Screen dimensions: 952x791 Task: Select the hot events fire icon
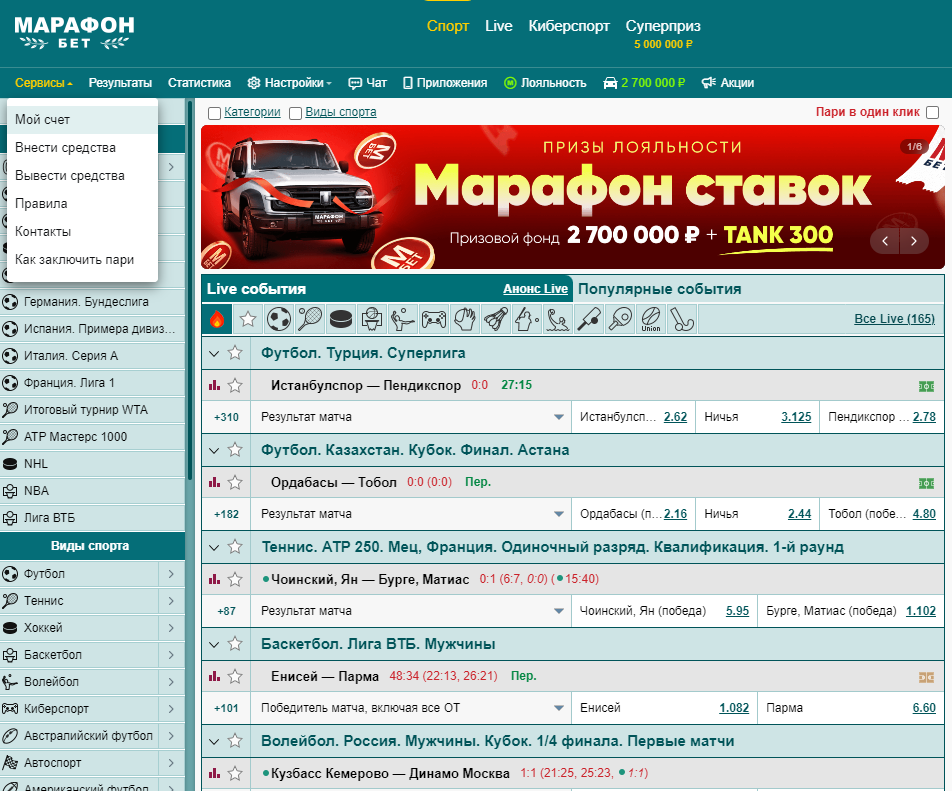[217, 319]
